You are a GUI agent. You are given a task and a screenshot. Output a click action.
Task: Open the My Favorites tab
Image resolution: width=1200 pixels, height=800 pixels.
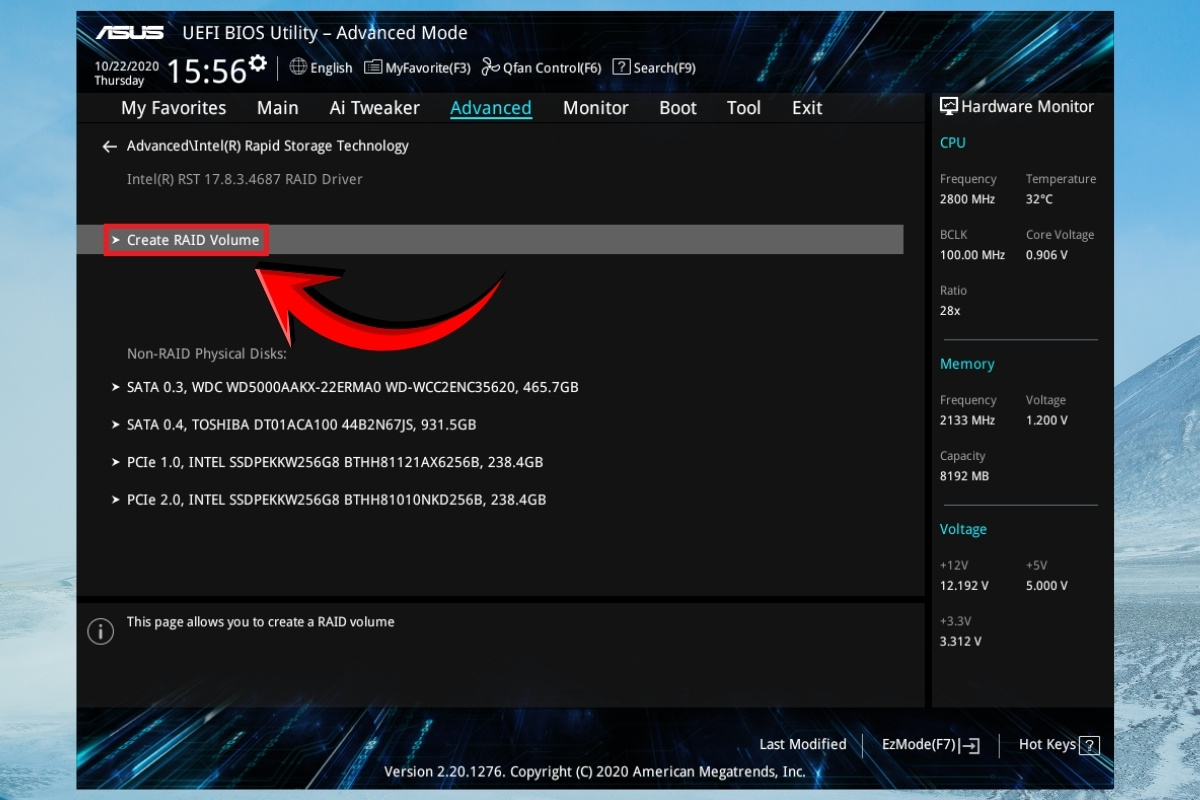[173, 108]
